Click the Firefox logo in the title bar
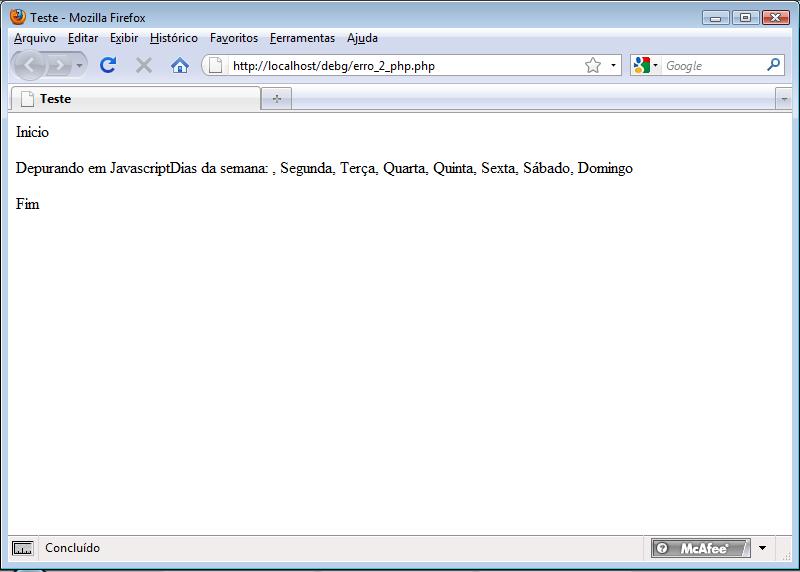This screenshot has height=572, width=800. pyautogui.click(x=18, y=17)
